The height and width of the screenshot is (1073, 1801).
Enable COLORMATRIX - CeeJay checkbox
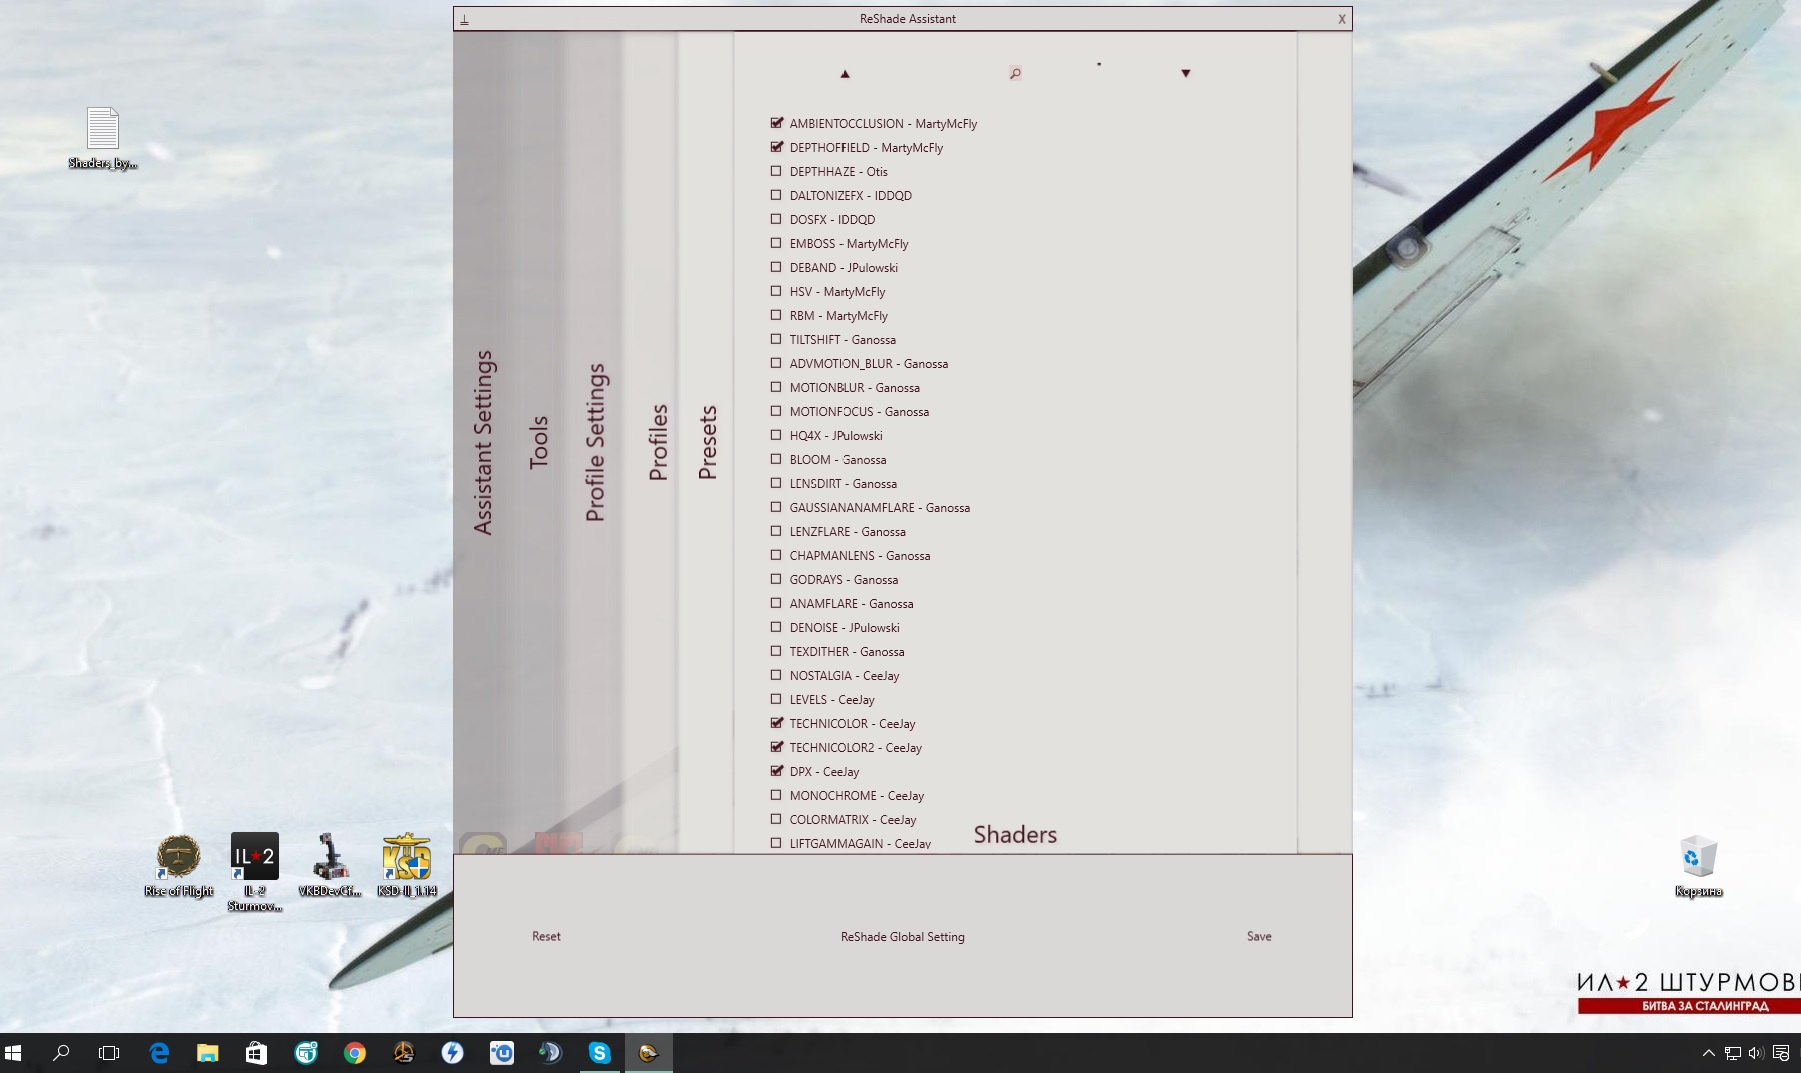tap(776, 819)
